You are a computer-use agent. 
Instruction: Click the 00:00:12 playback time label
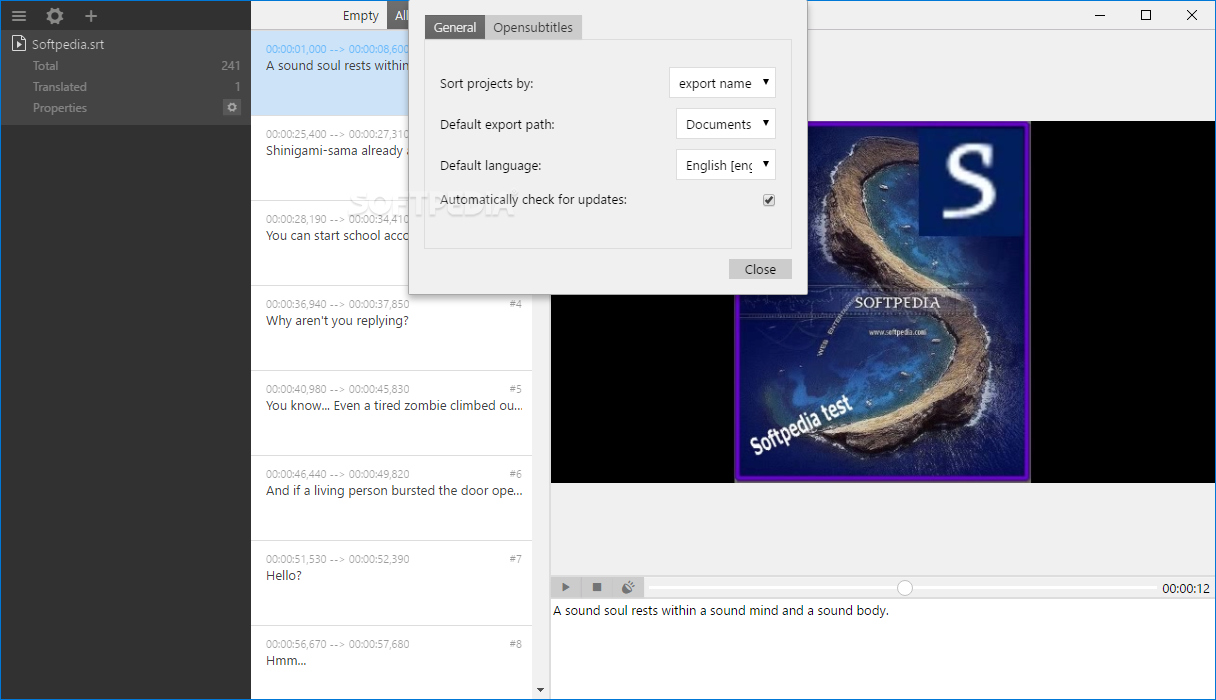pyautogui.click(x=1186, y=589)
